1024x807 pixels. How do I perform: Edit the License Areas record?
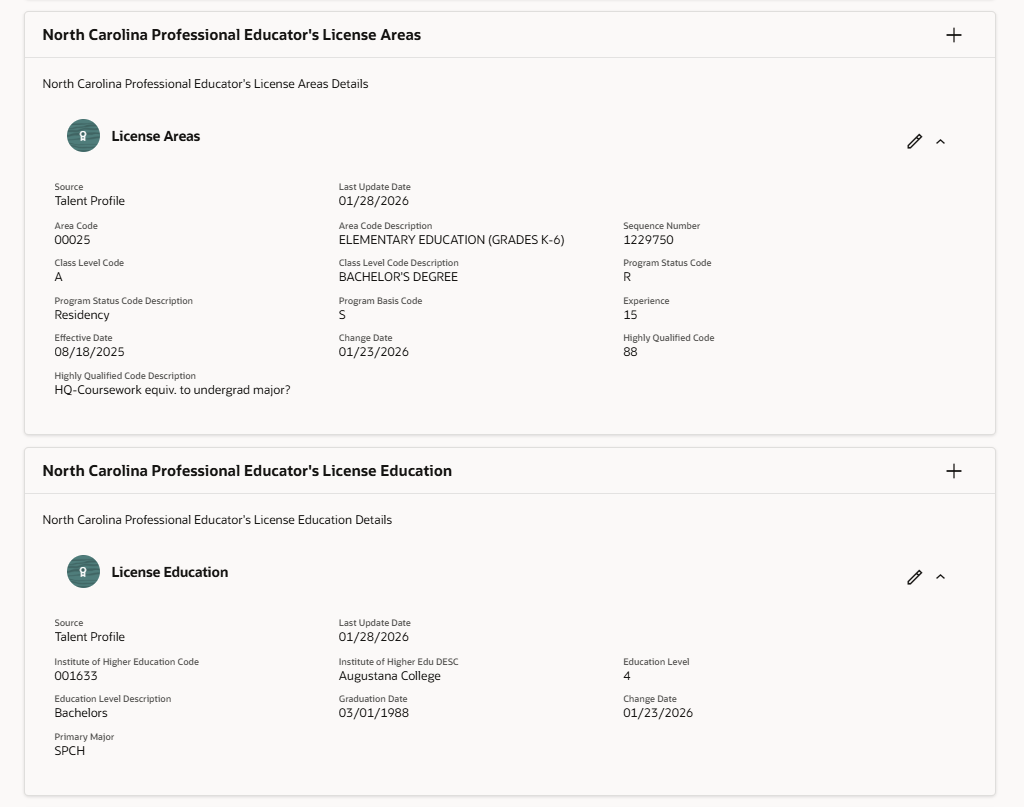[914, 142]
